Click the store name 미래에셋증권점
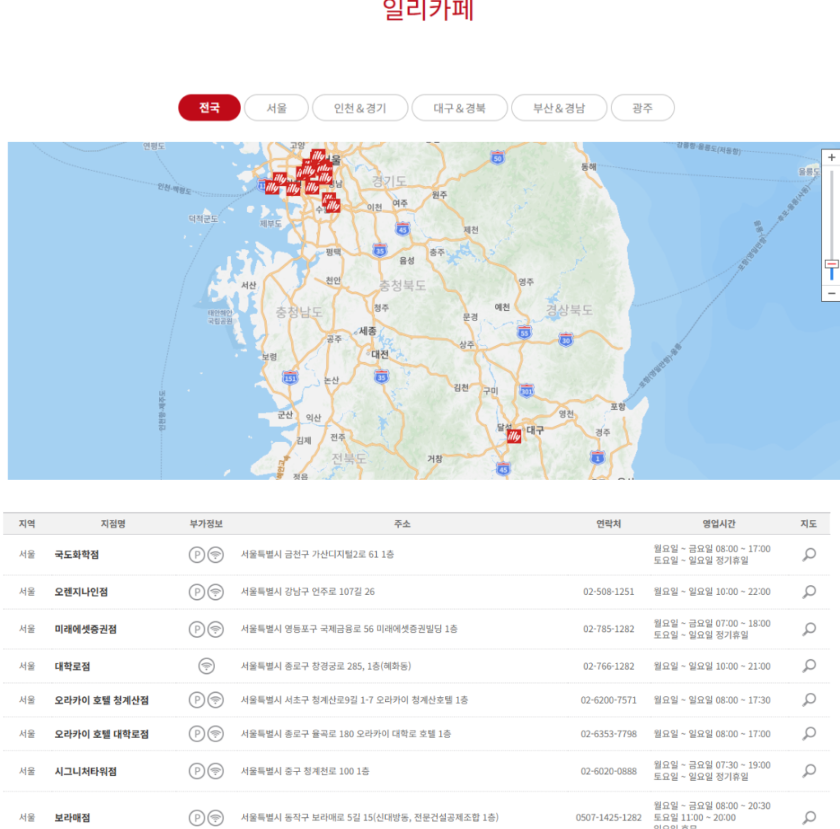840x829 pixels. click(x=86, y=629)
